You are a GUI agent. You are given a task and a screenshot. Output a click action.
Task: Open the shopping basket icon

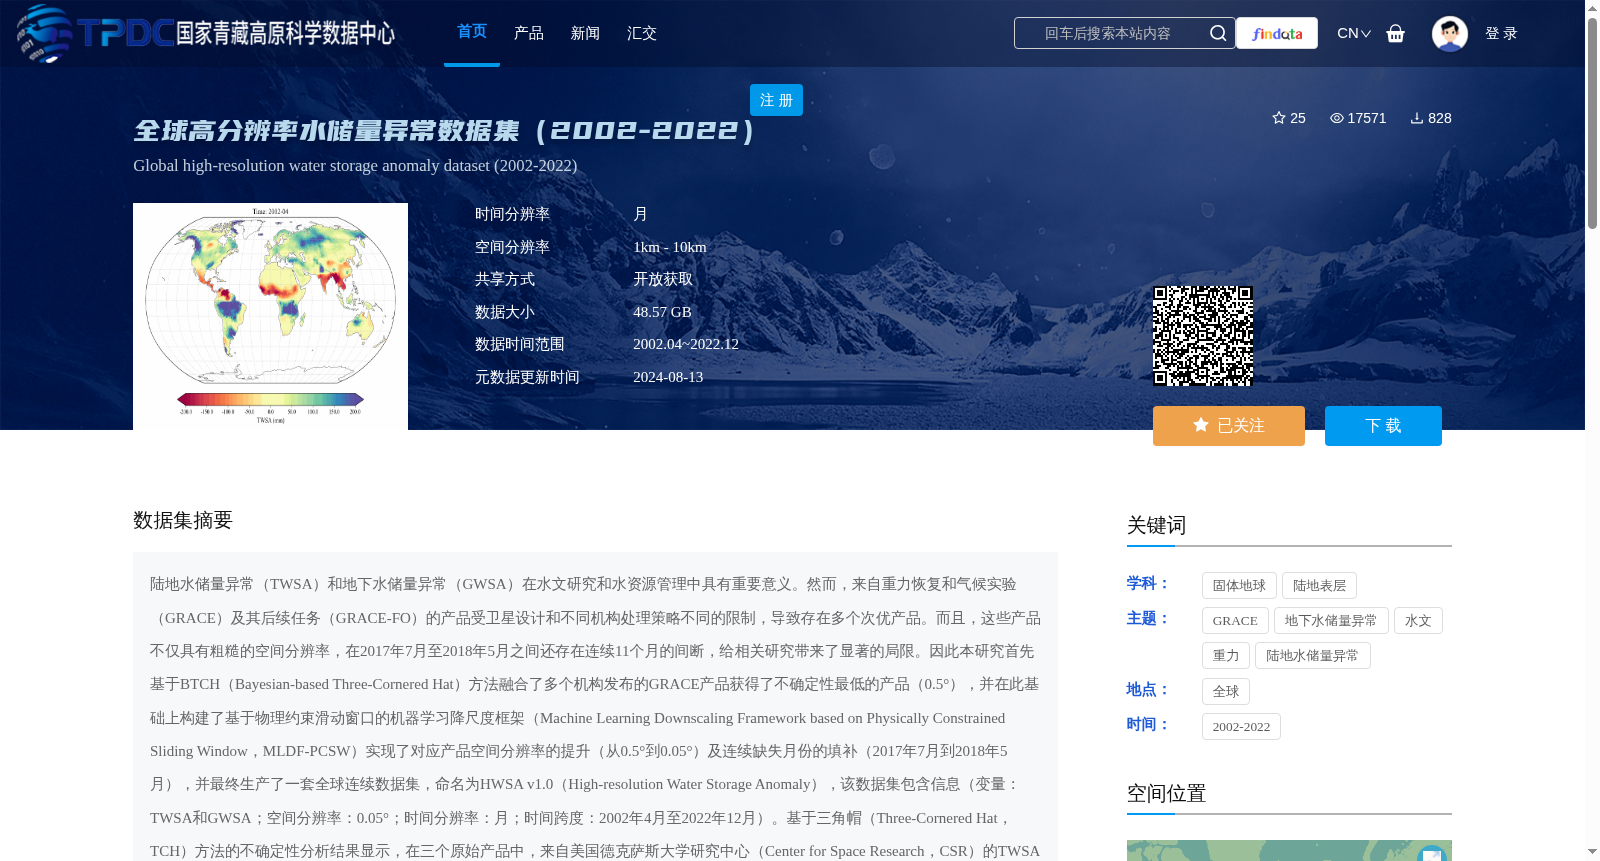pos(1395,34)
